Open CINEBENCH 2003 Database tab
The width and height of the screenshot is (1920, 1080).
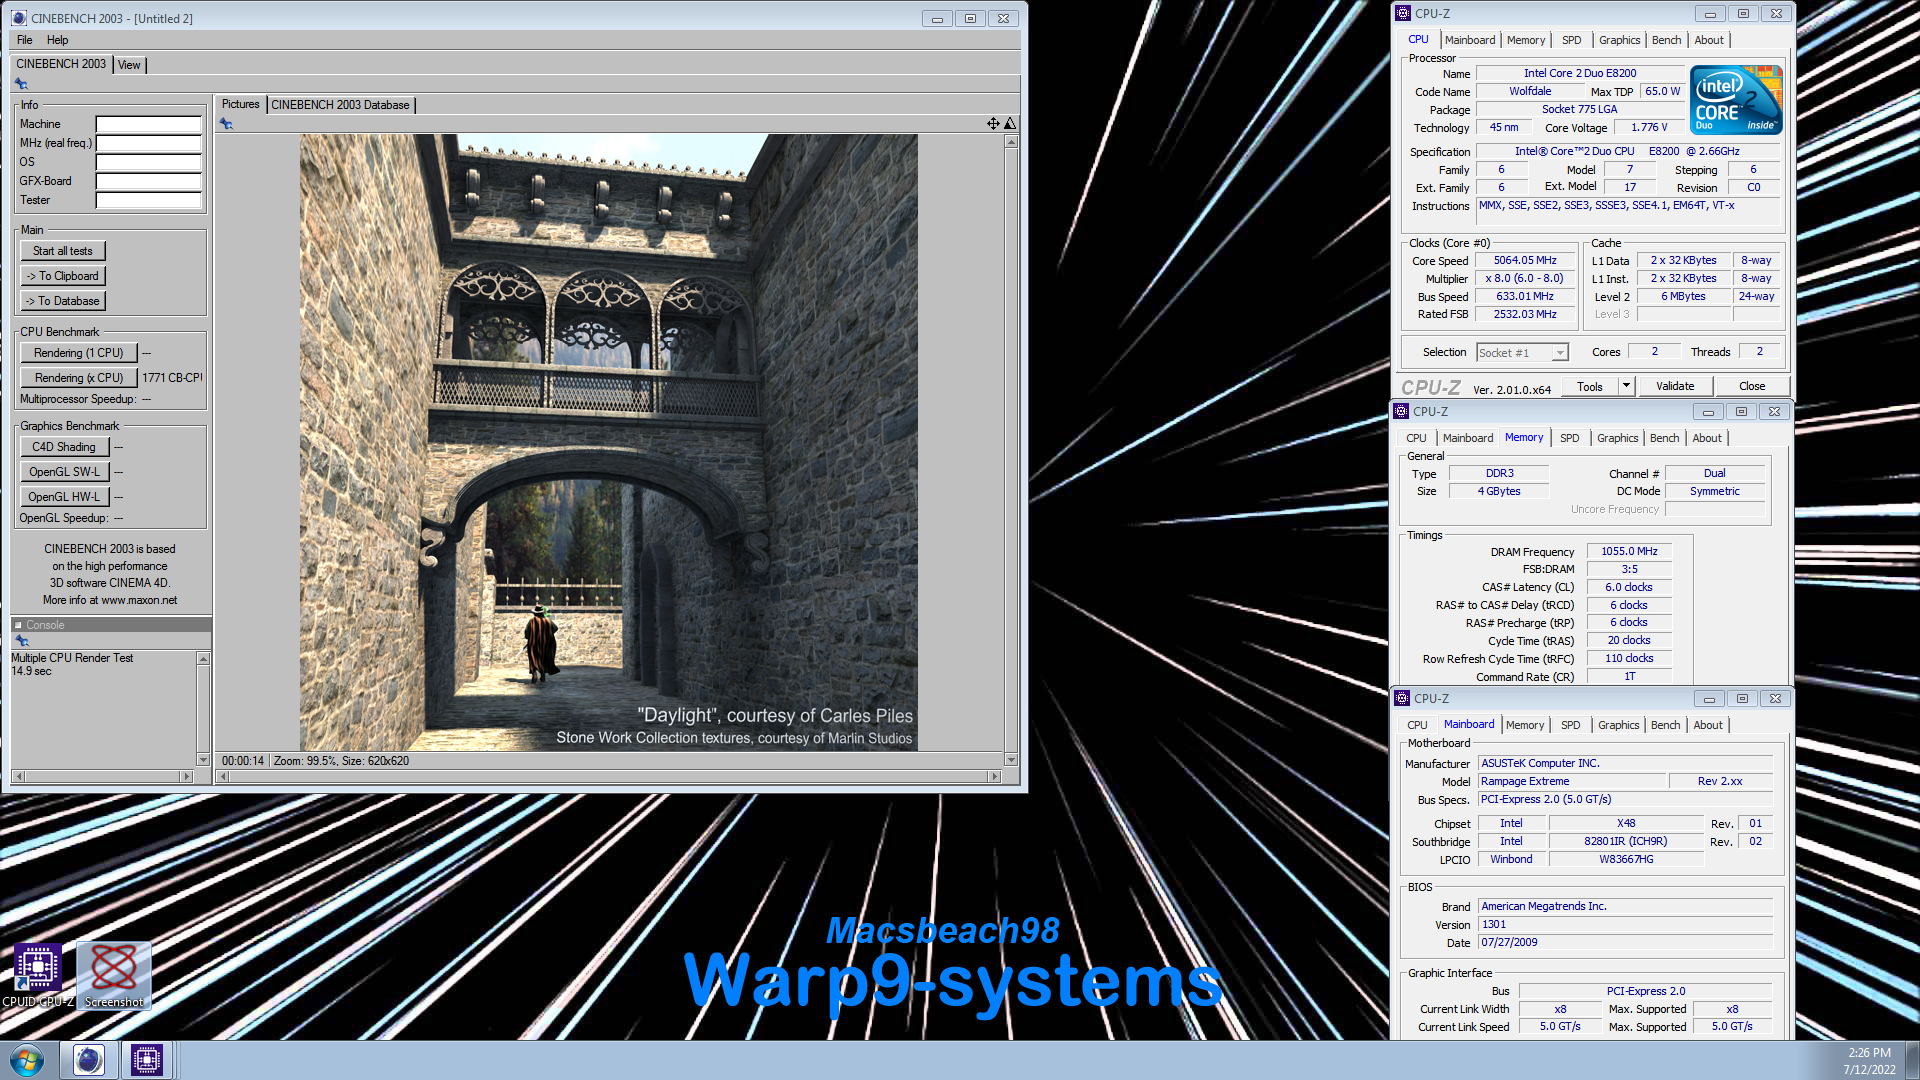coord(340,105)
